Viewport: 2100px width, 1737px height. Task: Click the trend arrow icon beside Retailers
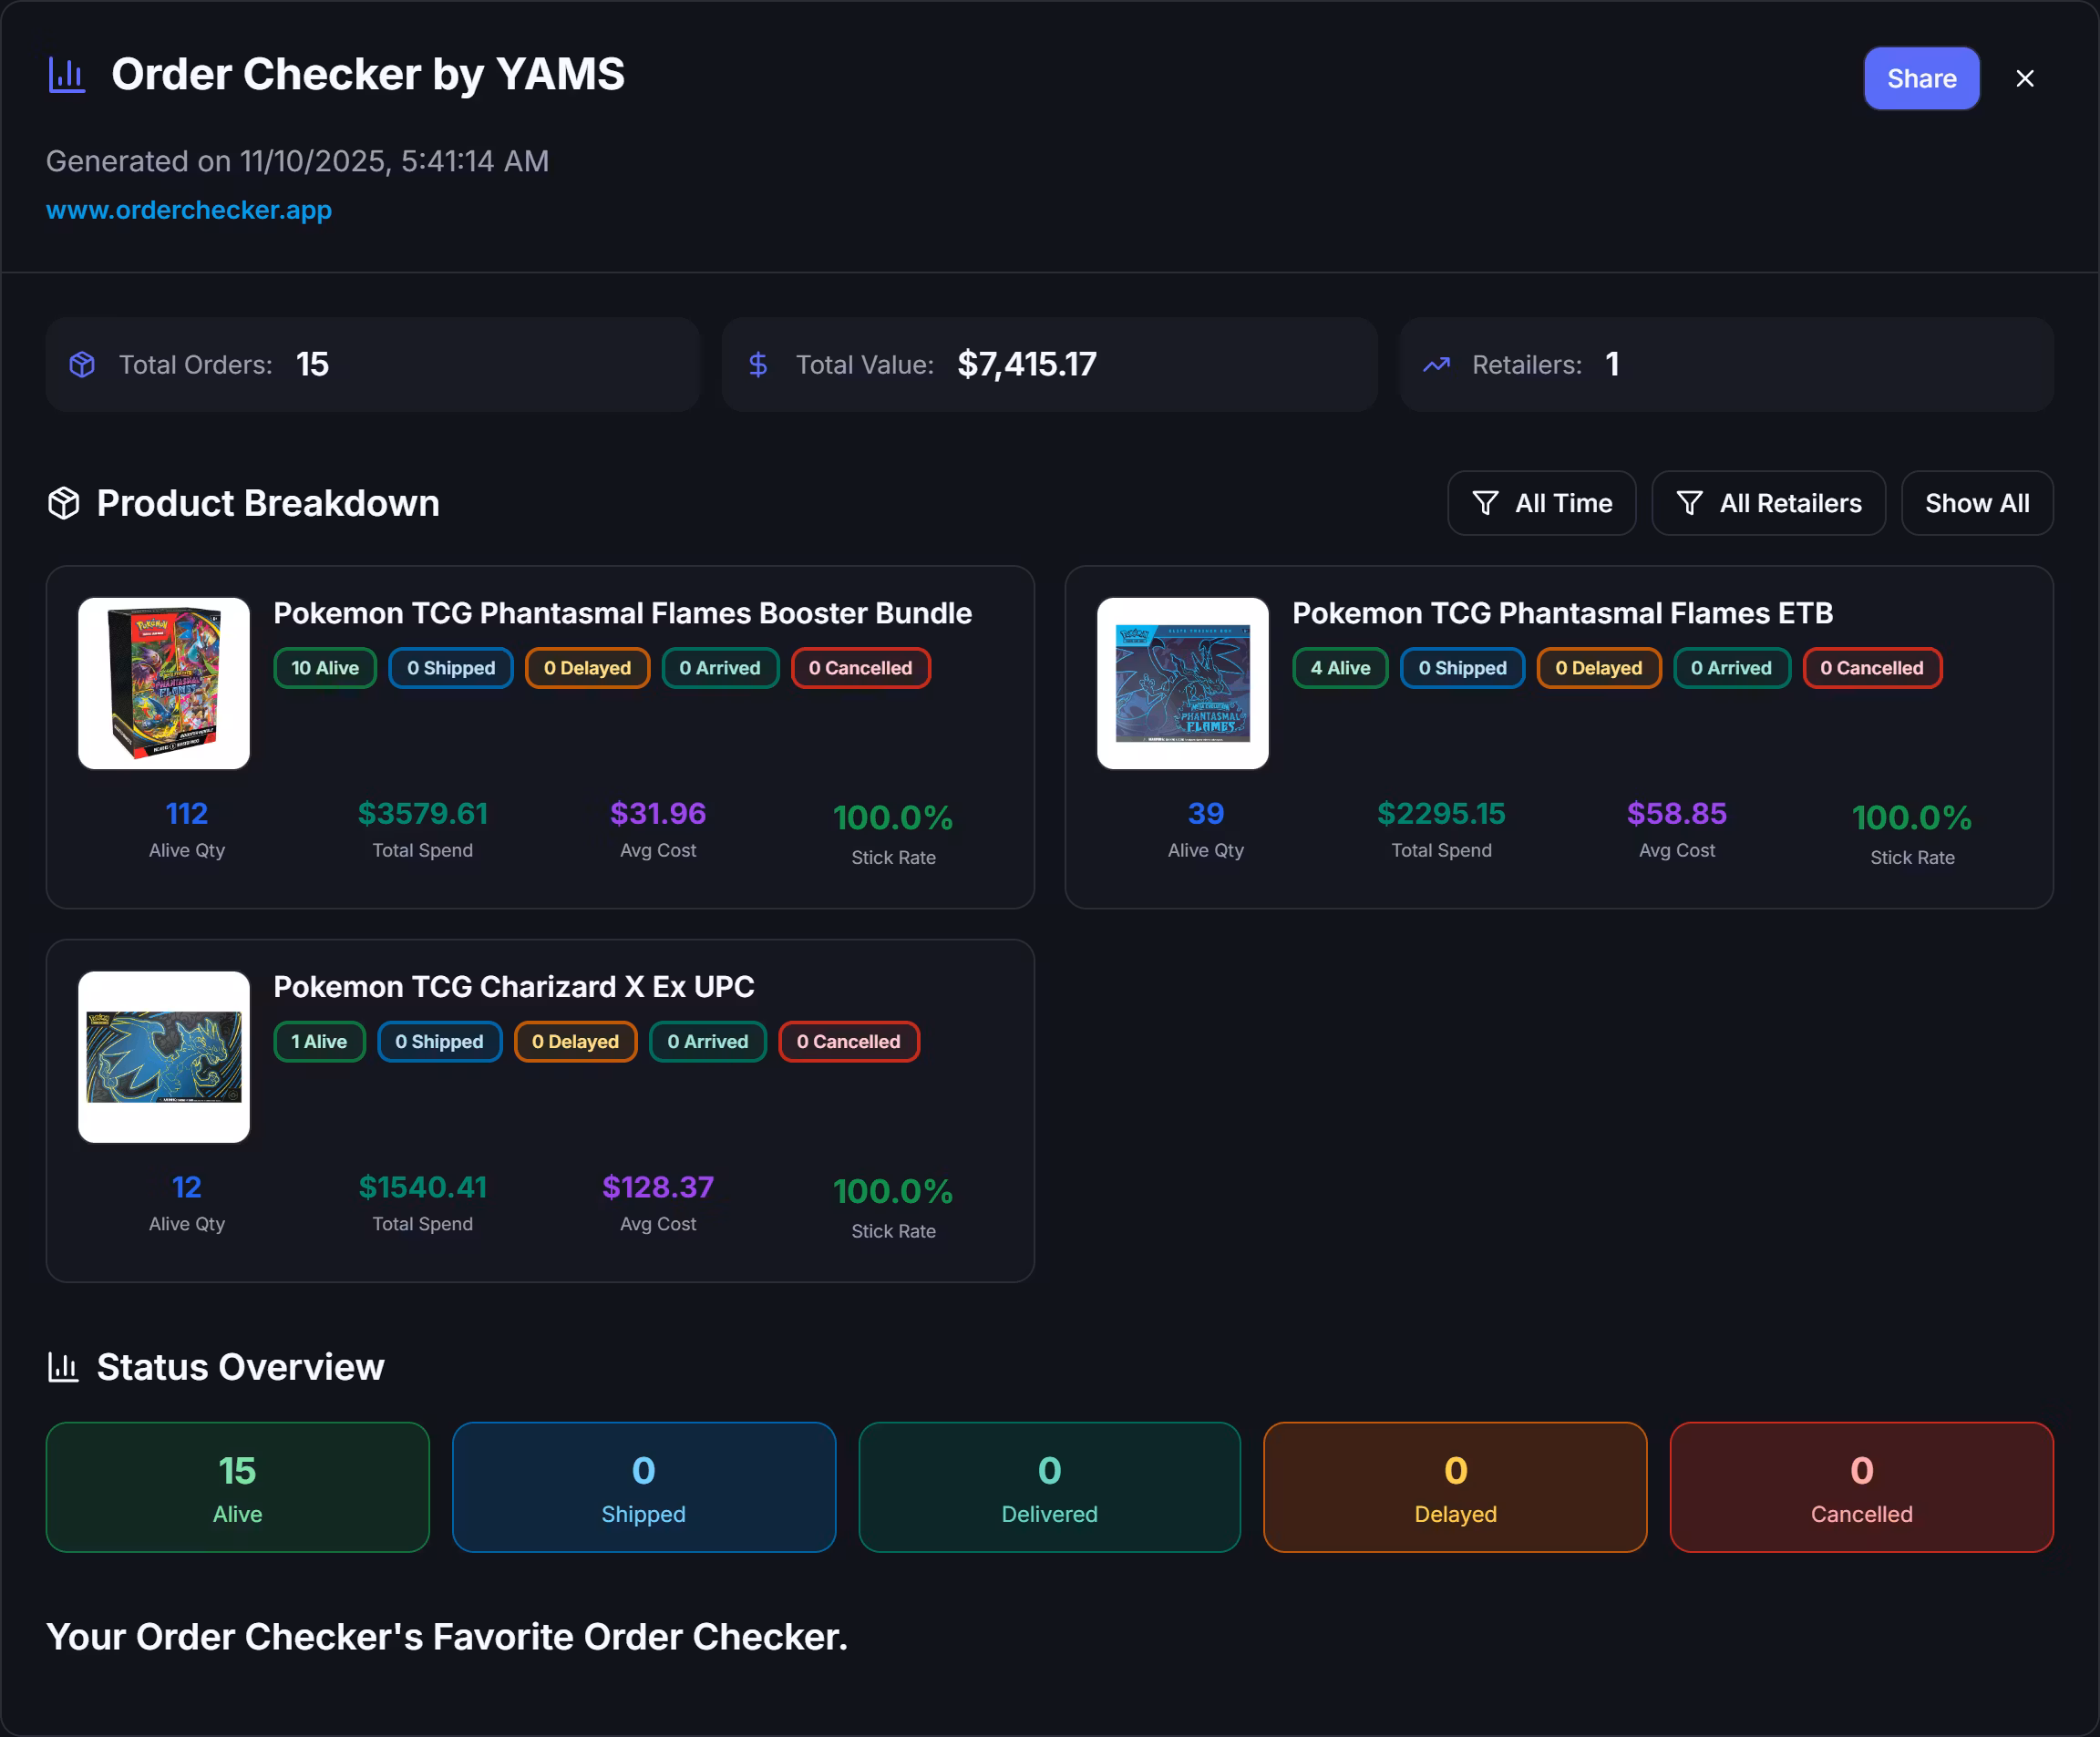click(1436, 365)
